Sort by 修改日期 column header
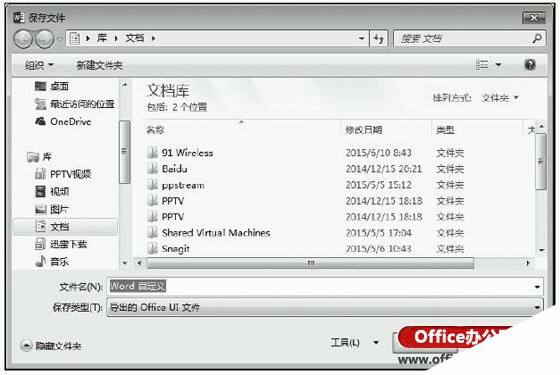Image resolution: width=560 pixels, height=375 pixels. [x=364, y=130]
